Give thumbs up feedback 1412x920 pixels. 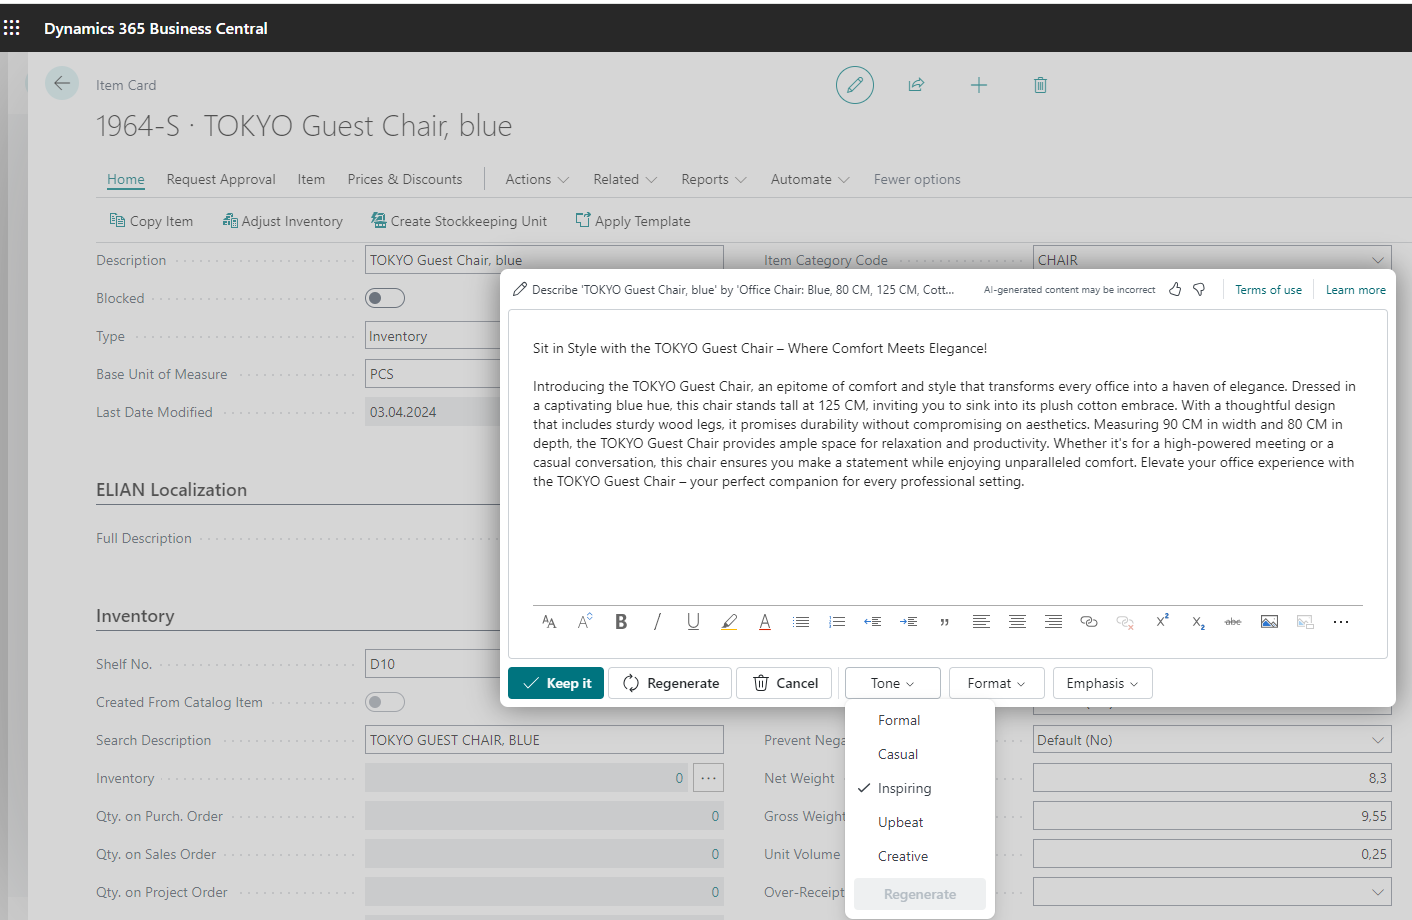(x=1175, y=289)
